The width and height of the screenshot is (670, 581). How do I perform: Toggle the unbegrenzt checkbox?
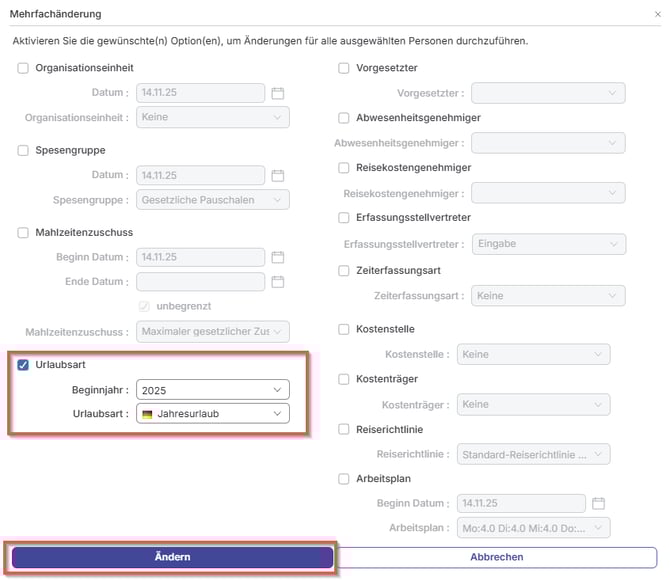coord(145,306)
